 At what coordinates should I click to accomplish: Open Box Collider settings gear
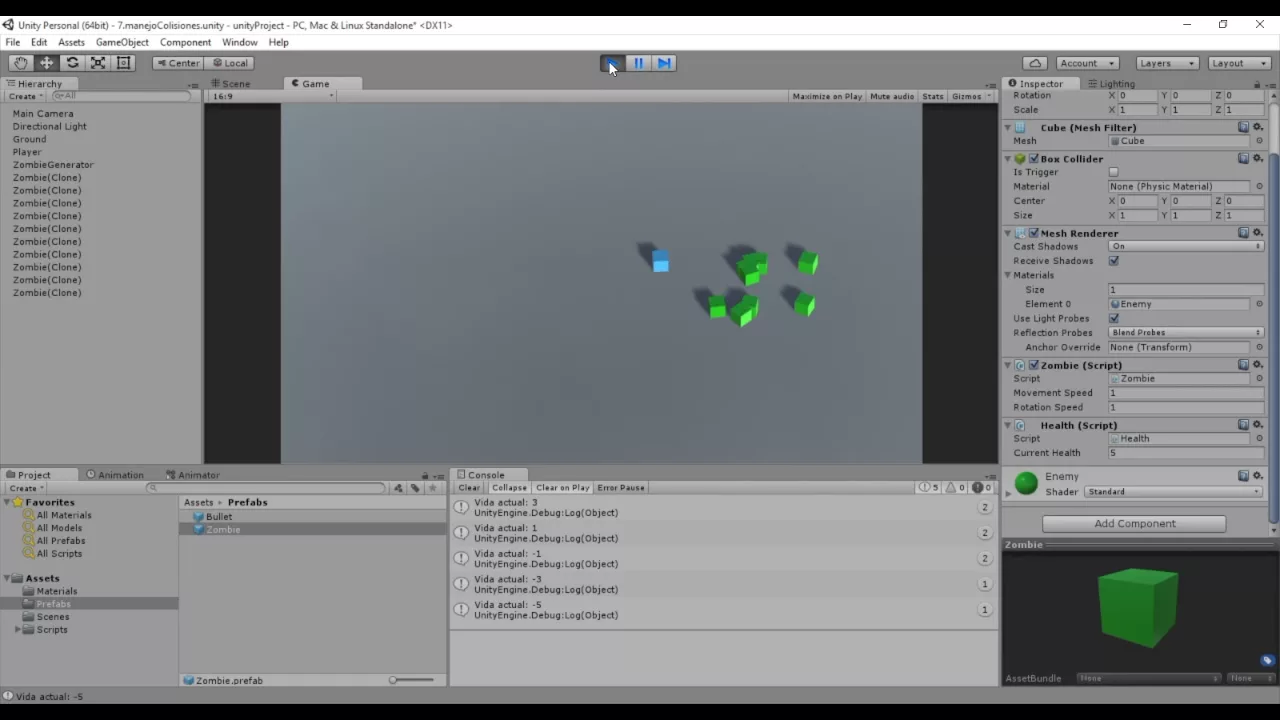[x=1259, y=158]
